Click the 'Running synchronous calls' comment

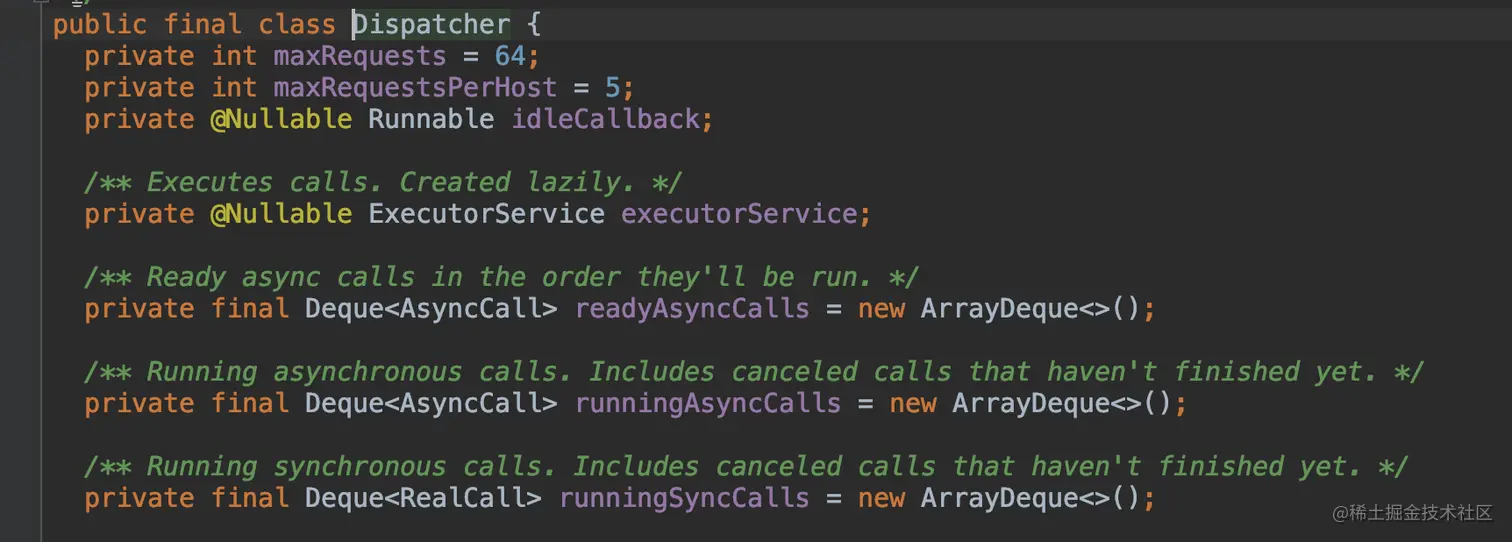click(746, 466)
